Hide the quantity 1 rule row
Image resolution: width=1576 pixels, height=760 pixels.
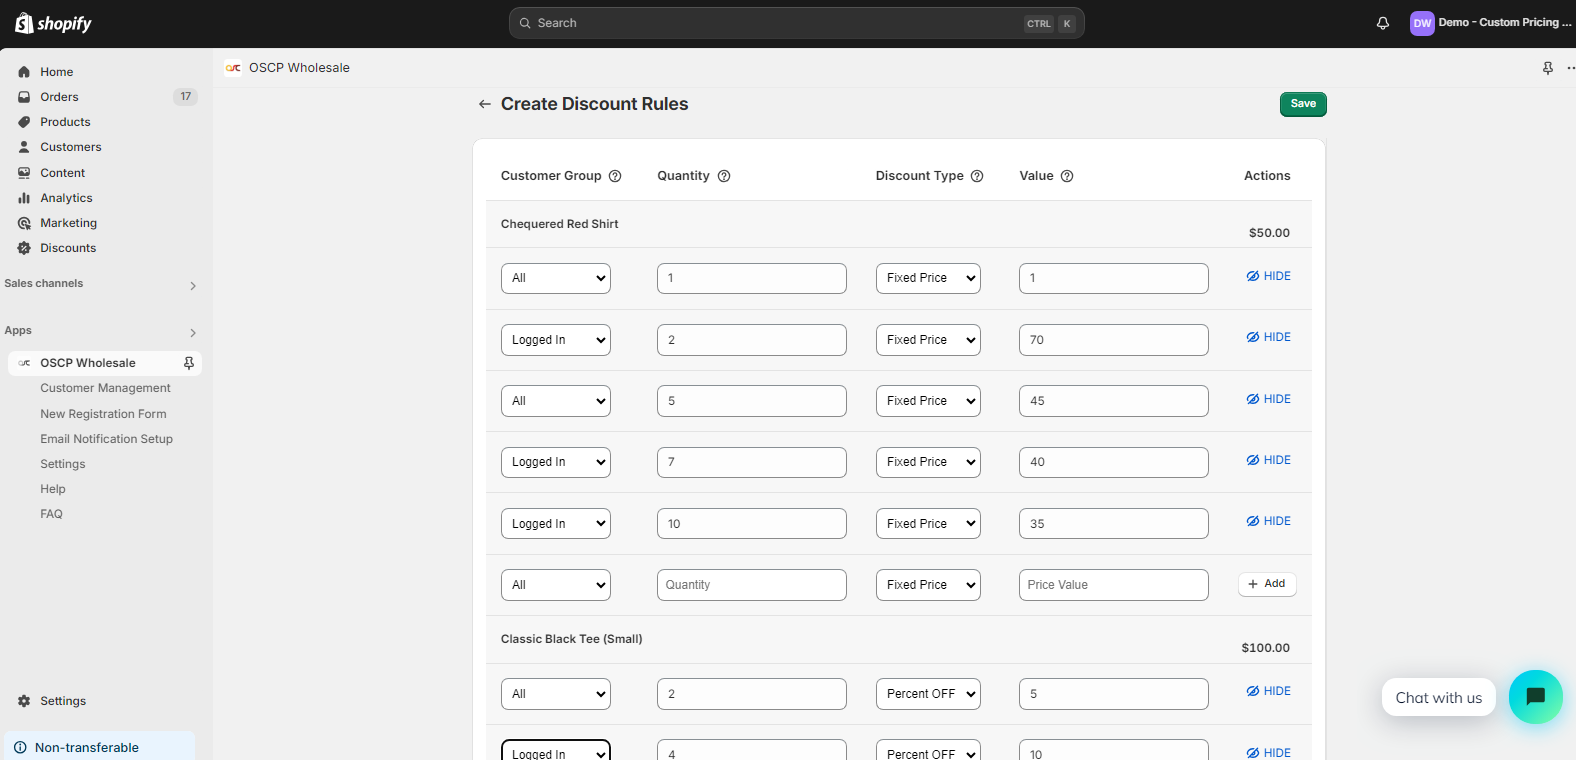[1268, 276]
